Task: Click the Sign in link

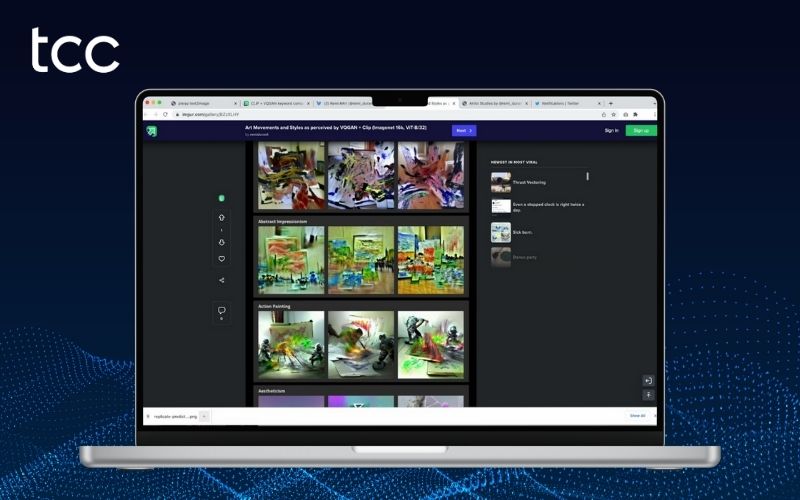Action: coord(611,131)
